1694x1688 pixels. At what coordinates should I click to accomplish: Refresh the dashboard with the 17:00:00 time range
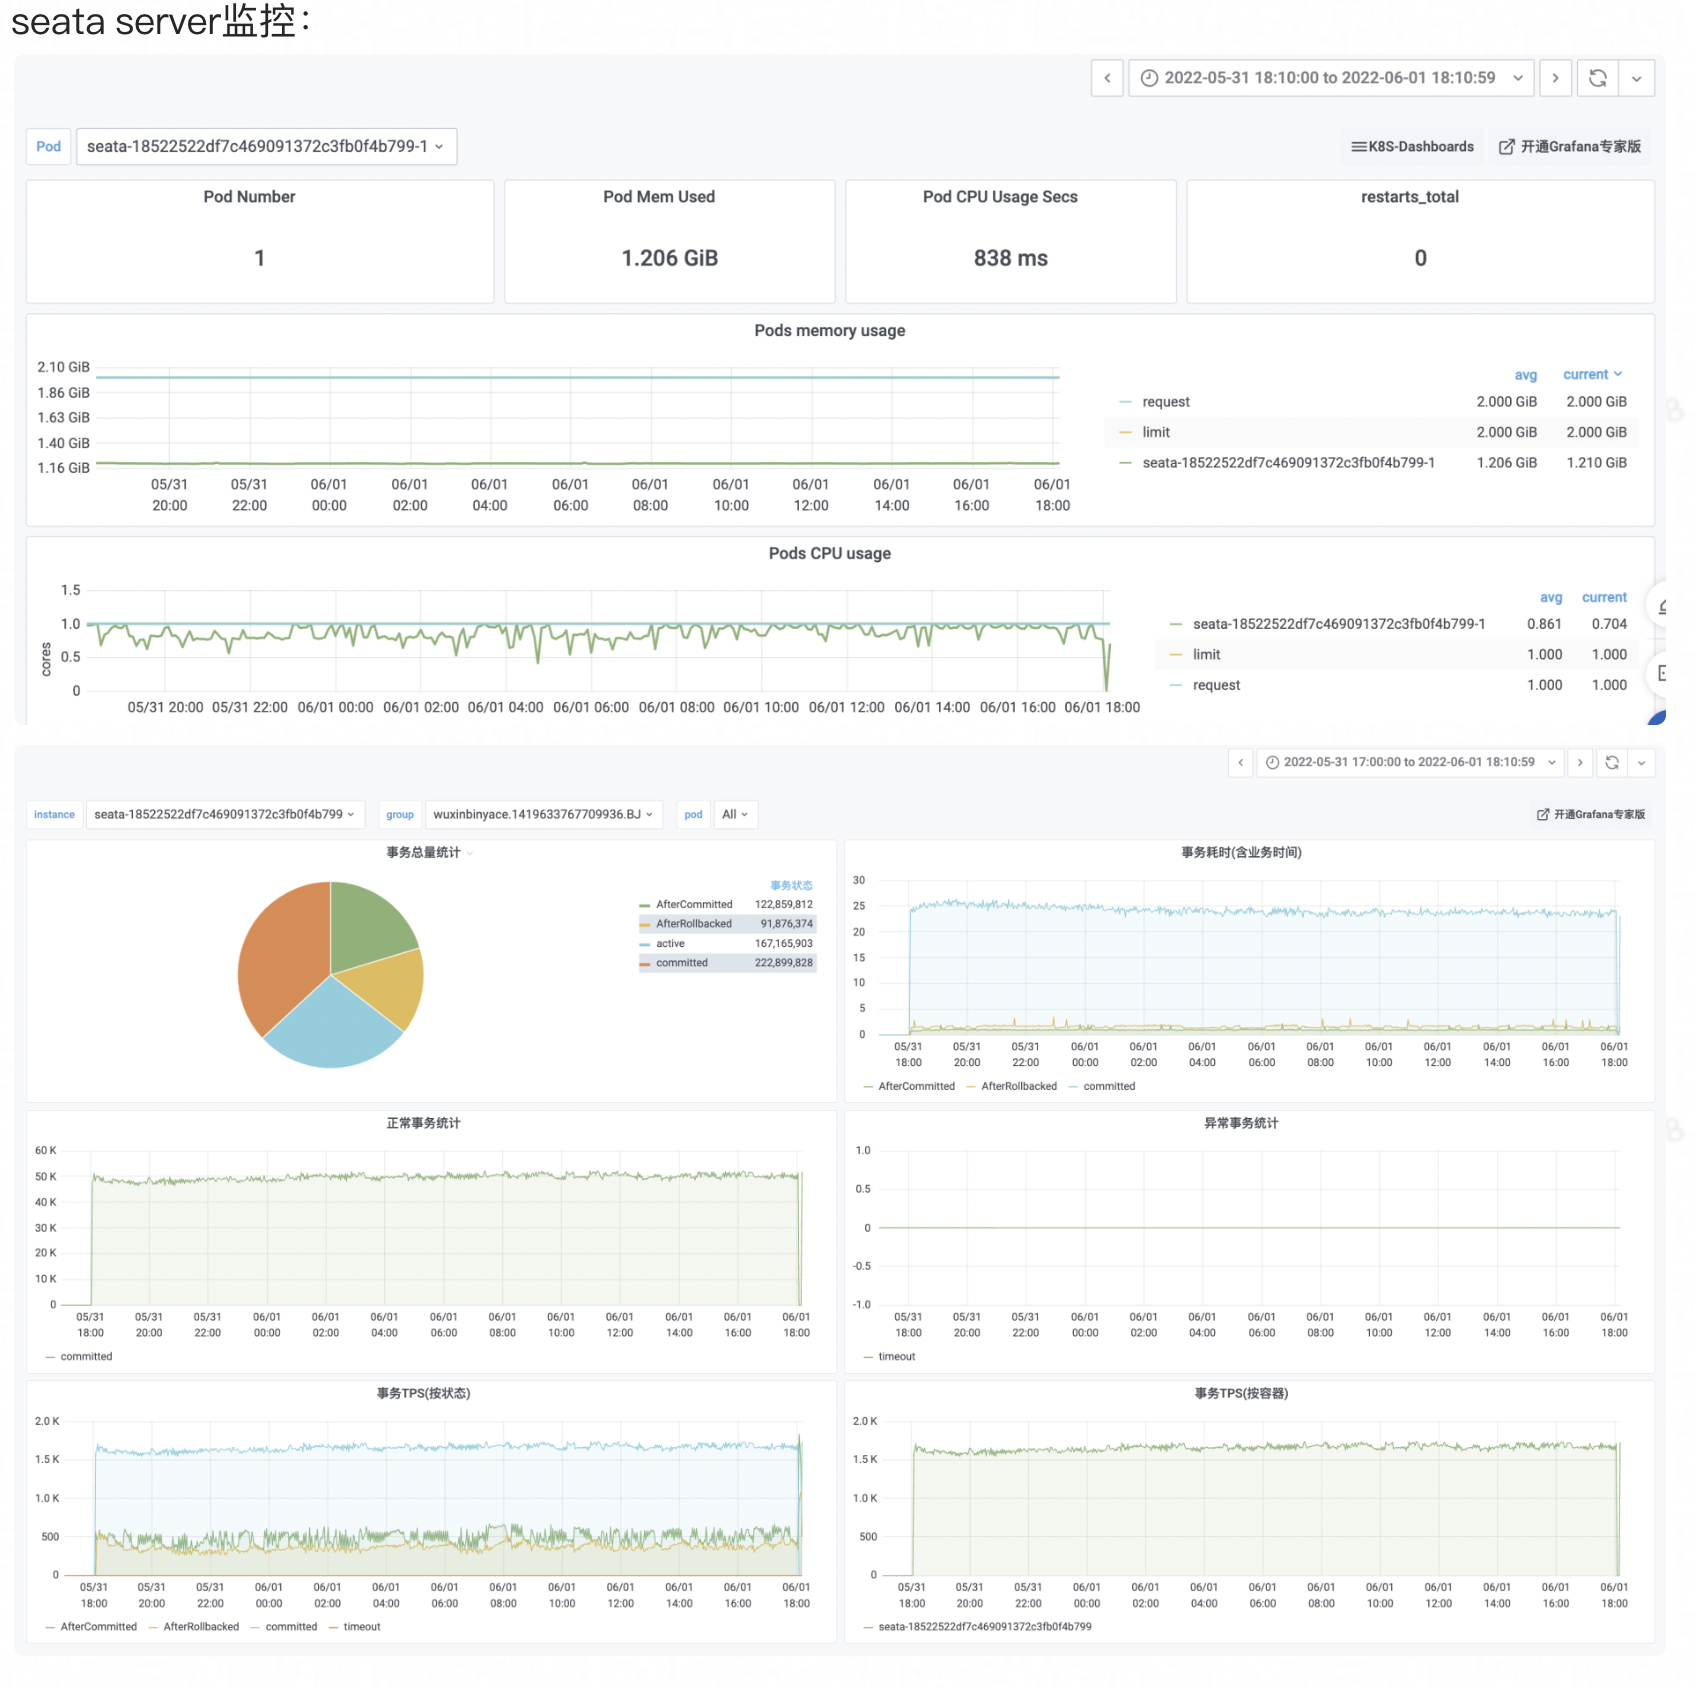point(1612,762)
